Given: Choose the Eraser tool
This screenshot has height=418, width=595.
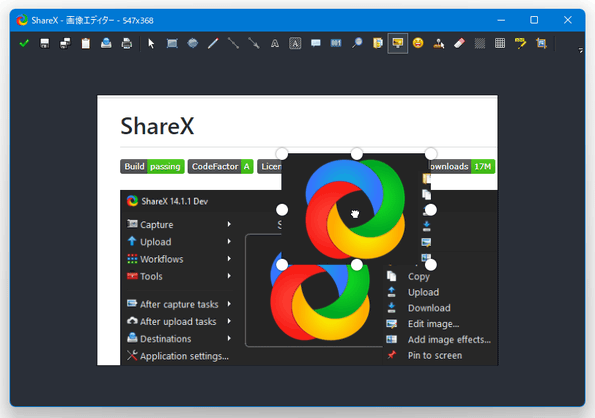Looking at the screenshot, I should click(459, 43).
